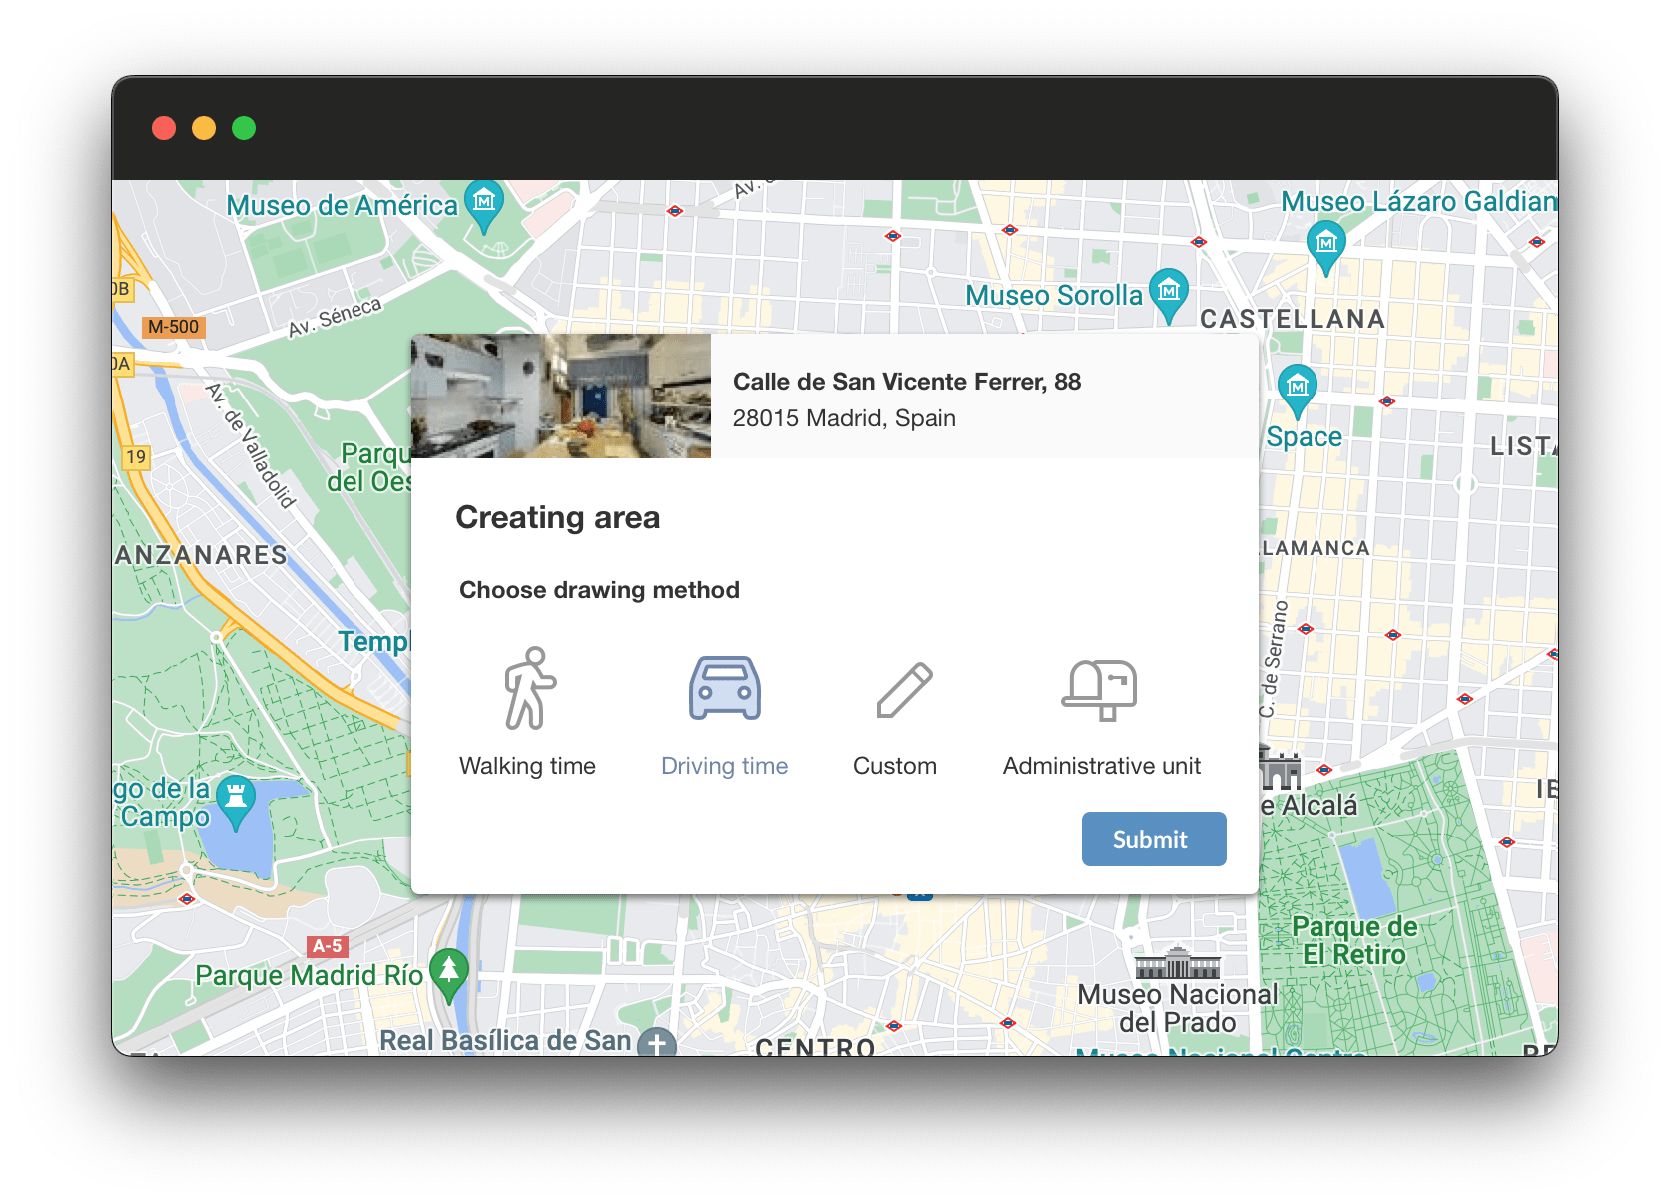Select the Walking time drawing method icon
The height and width of the screenshot is (1204, 1670).
point(528,688)
